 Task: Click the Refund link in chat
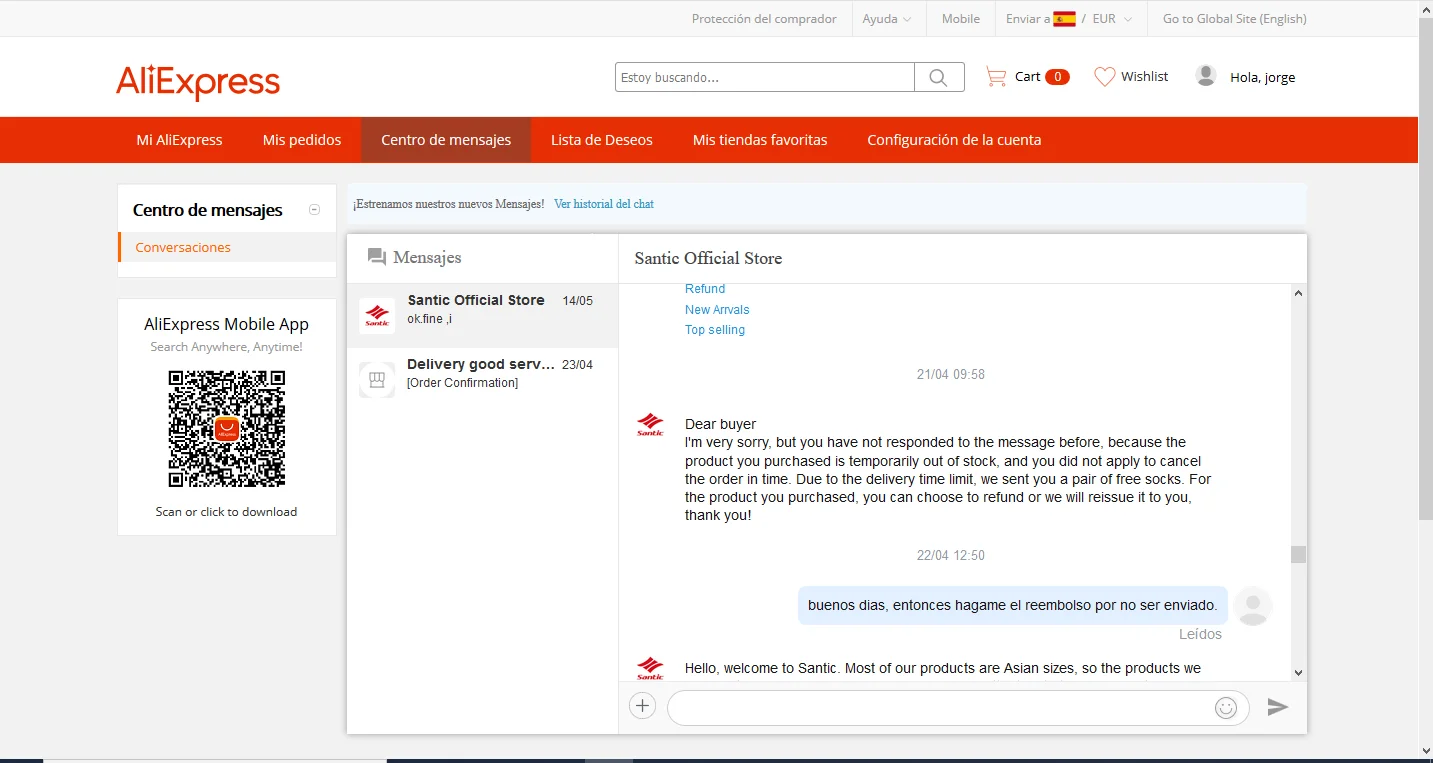(705, 289)
